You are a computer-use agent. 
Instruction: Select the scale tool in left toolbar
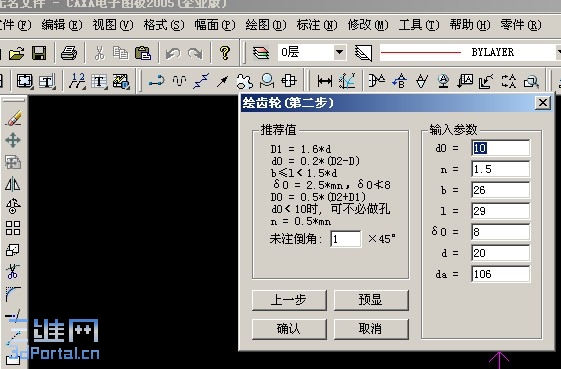click(13, 250)
